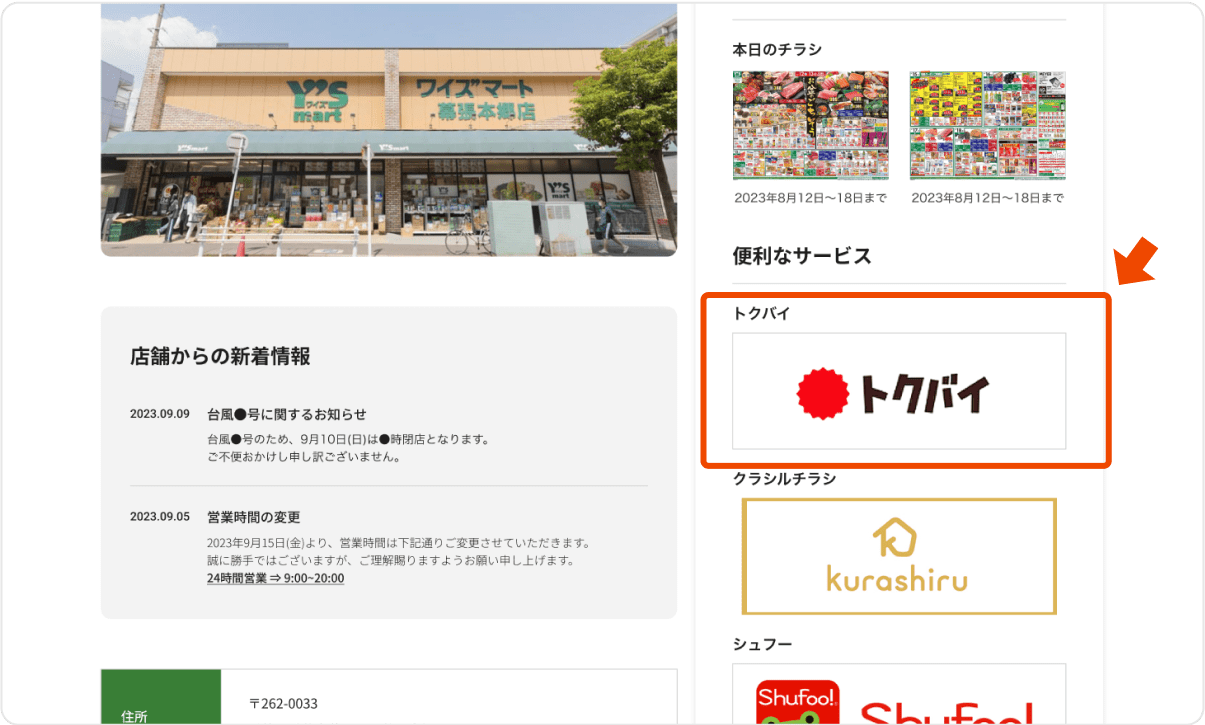
Task: Click the heading 本日のチラシ
Action: [778, 49]
